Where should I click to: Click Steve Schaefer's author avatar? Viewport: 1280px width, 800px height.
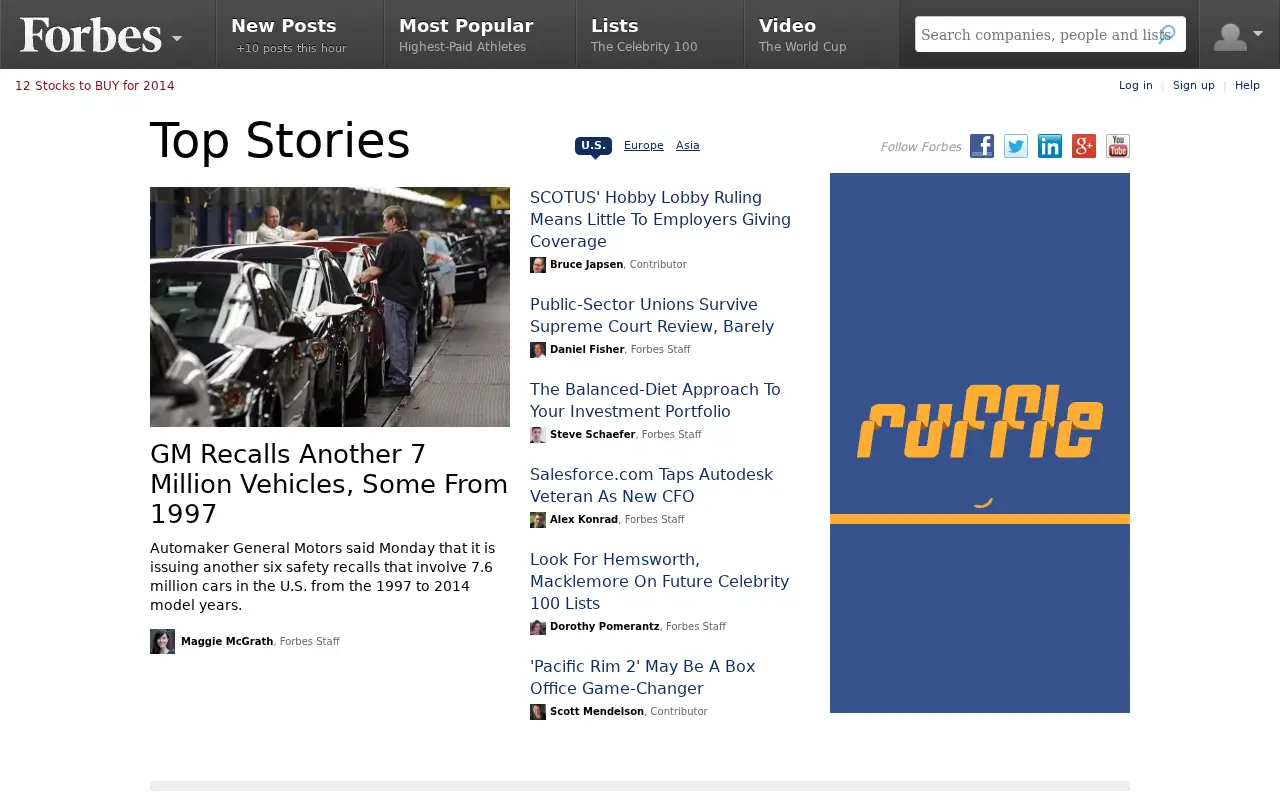coord(538,435)
